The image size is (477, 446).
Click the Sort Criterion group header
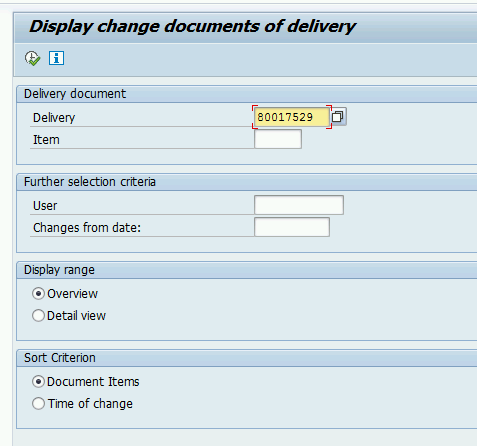(x=60, y=358)
